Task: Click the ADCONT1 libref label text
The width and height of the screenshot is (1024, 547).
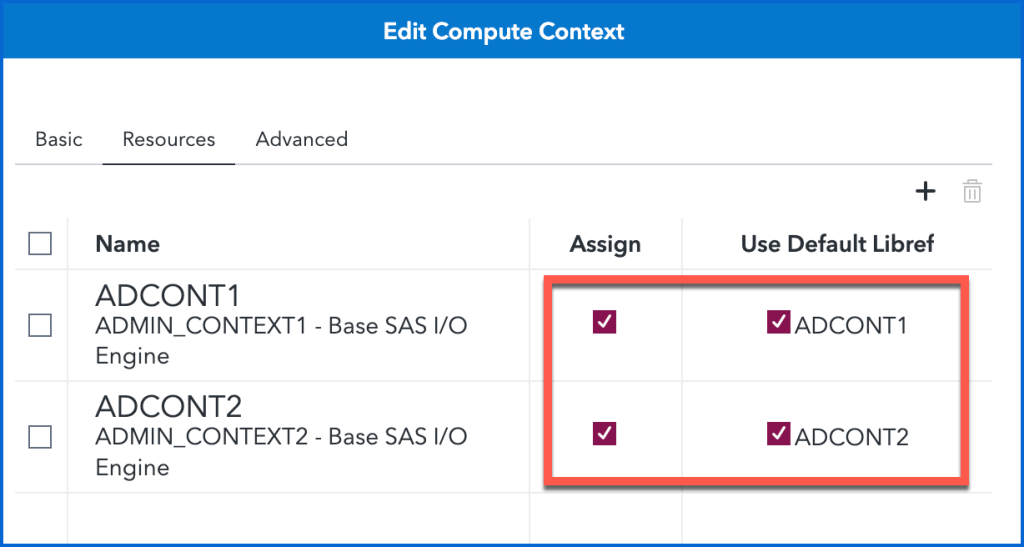Action: [x=851, y=324]
